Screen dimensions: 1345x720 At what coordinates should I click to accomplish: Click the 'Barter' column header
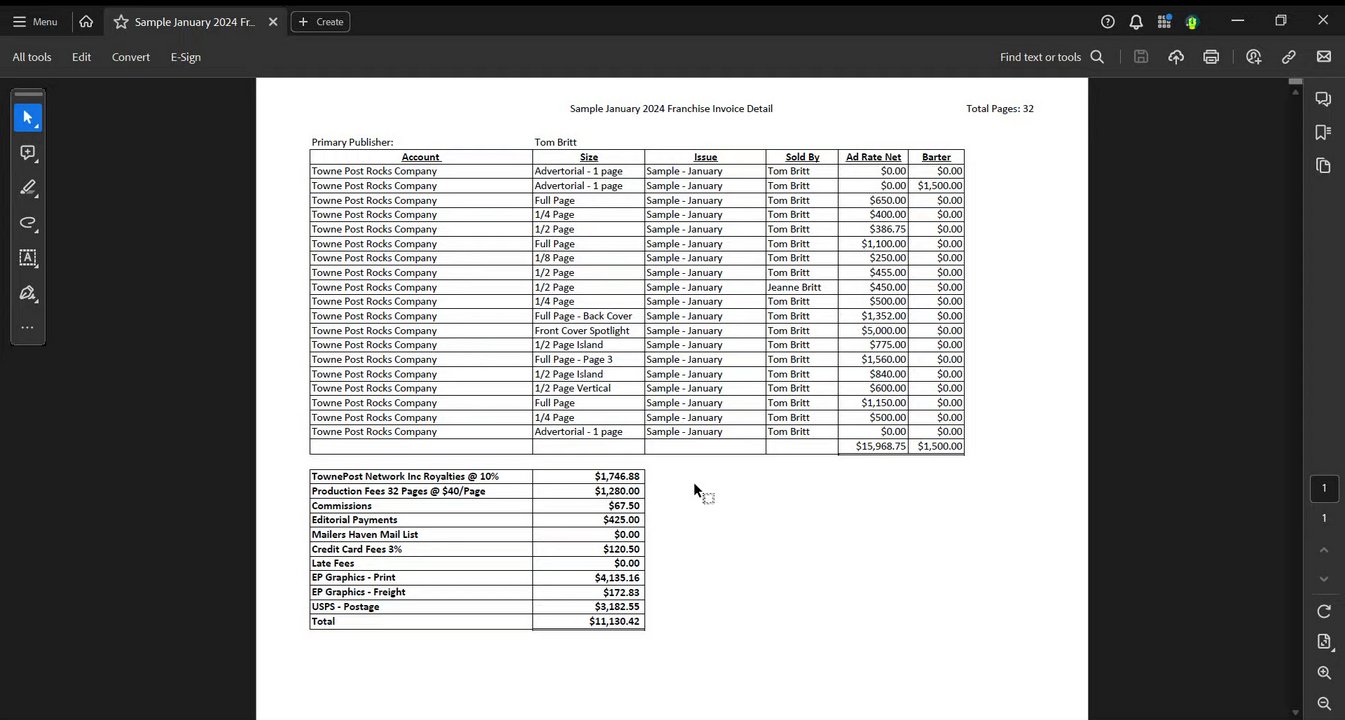(936, 157)
